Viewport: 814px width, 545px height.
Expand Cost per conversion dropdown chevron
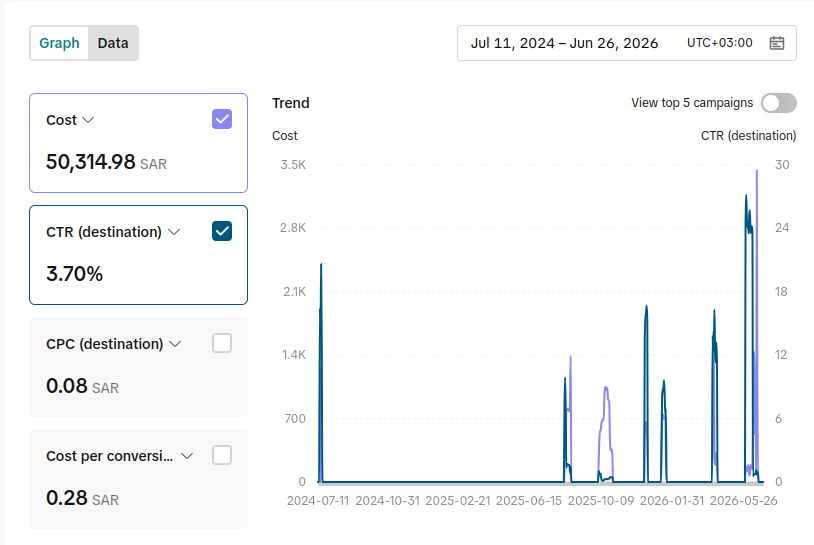tap(187, 456)
